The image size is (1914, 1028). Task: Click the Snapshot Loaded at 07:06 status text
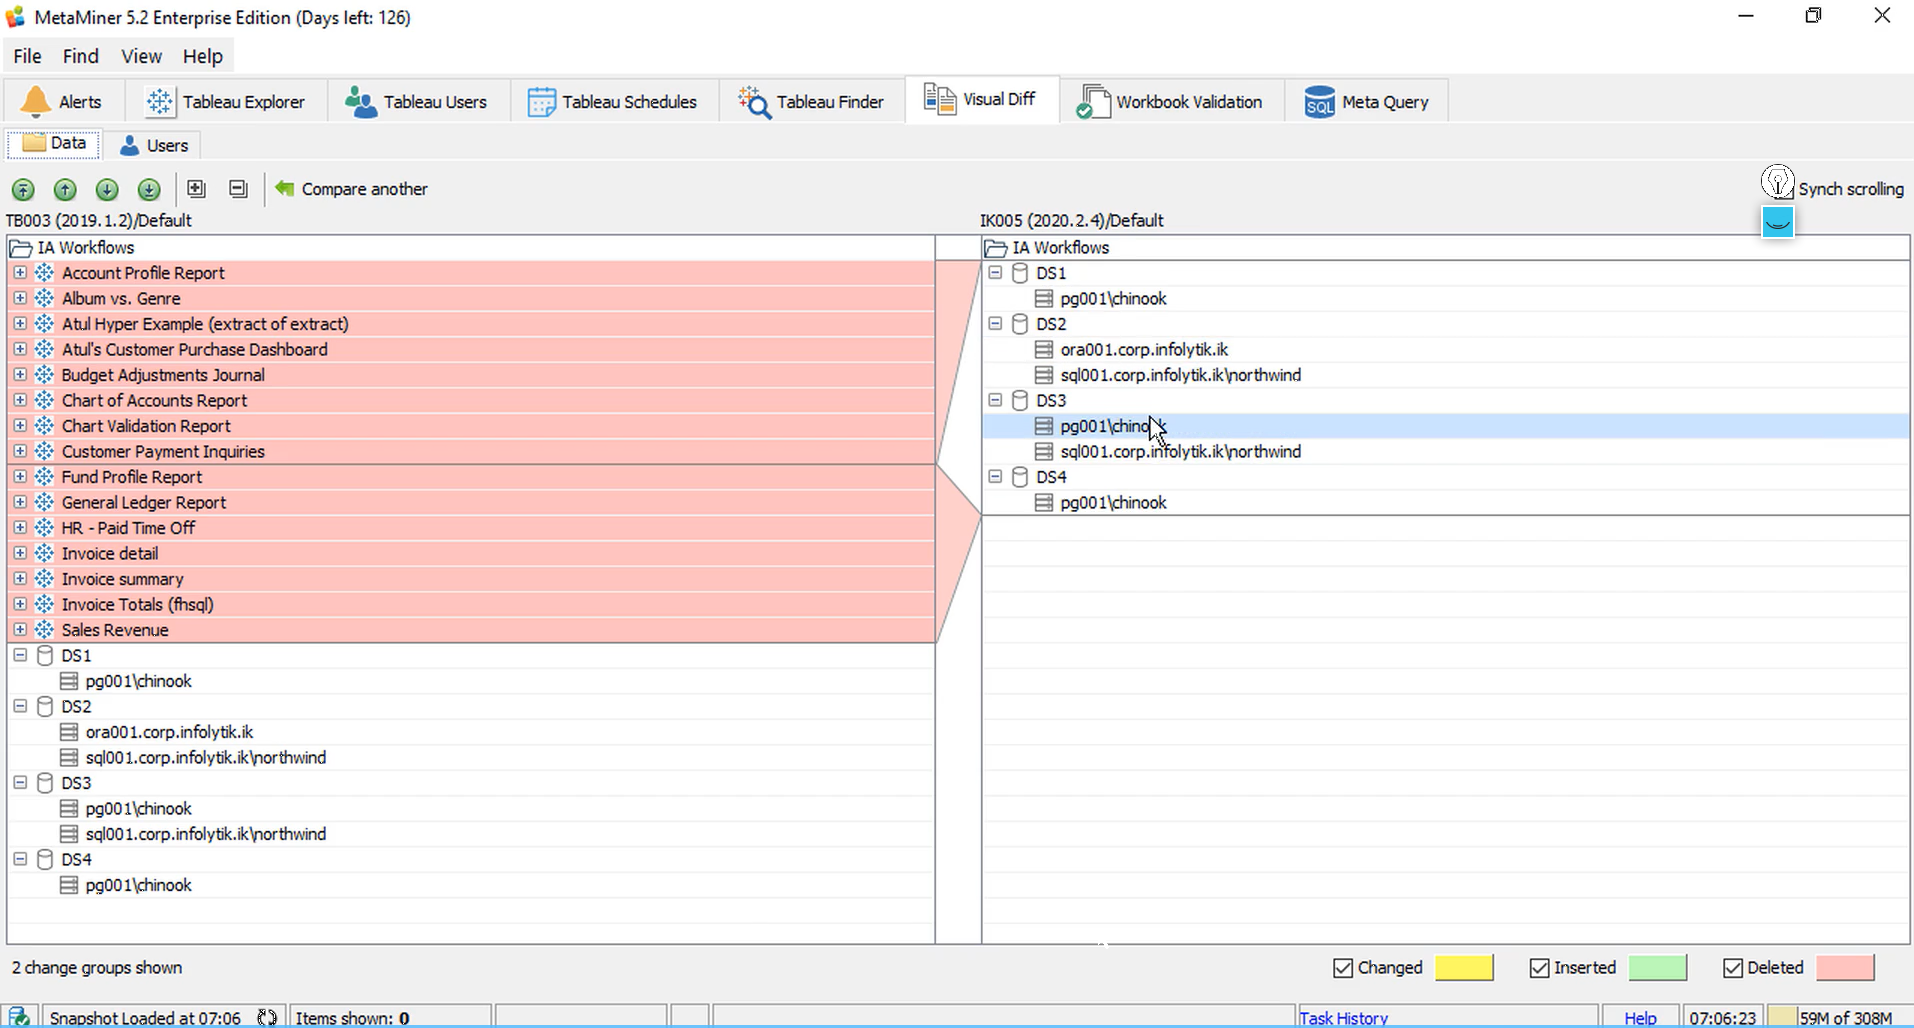[x=145, y=1018]
